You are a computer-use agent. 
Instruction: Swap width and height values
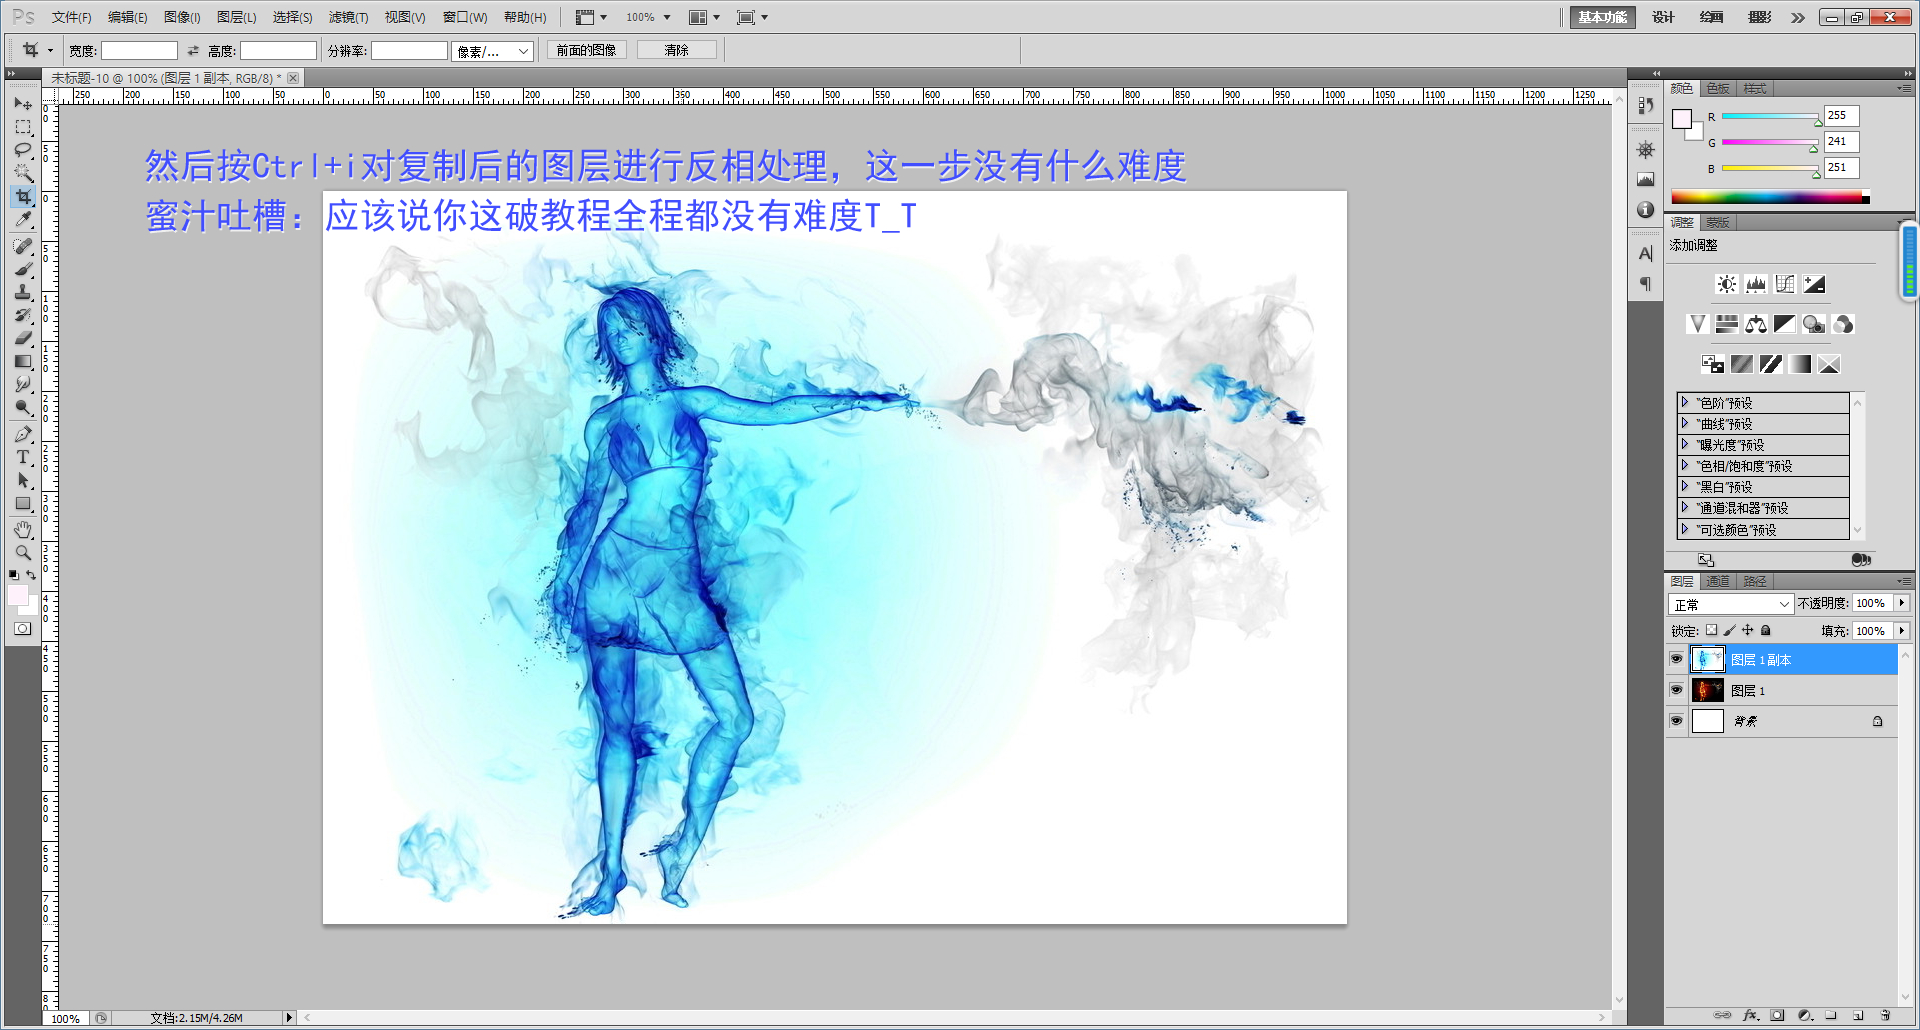[192, 50]
